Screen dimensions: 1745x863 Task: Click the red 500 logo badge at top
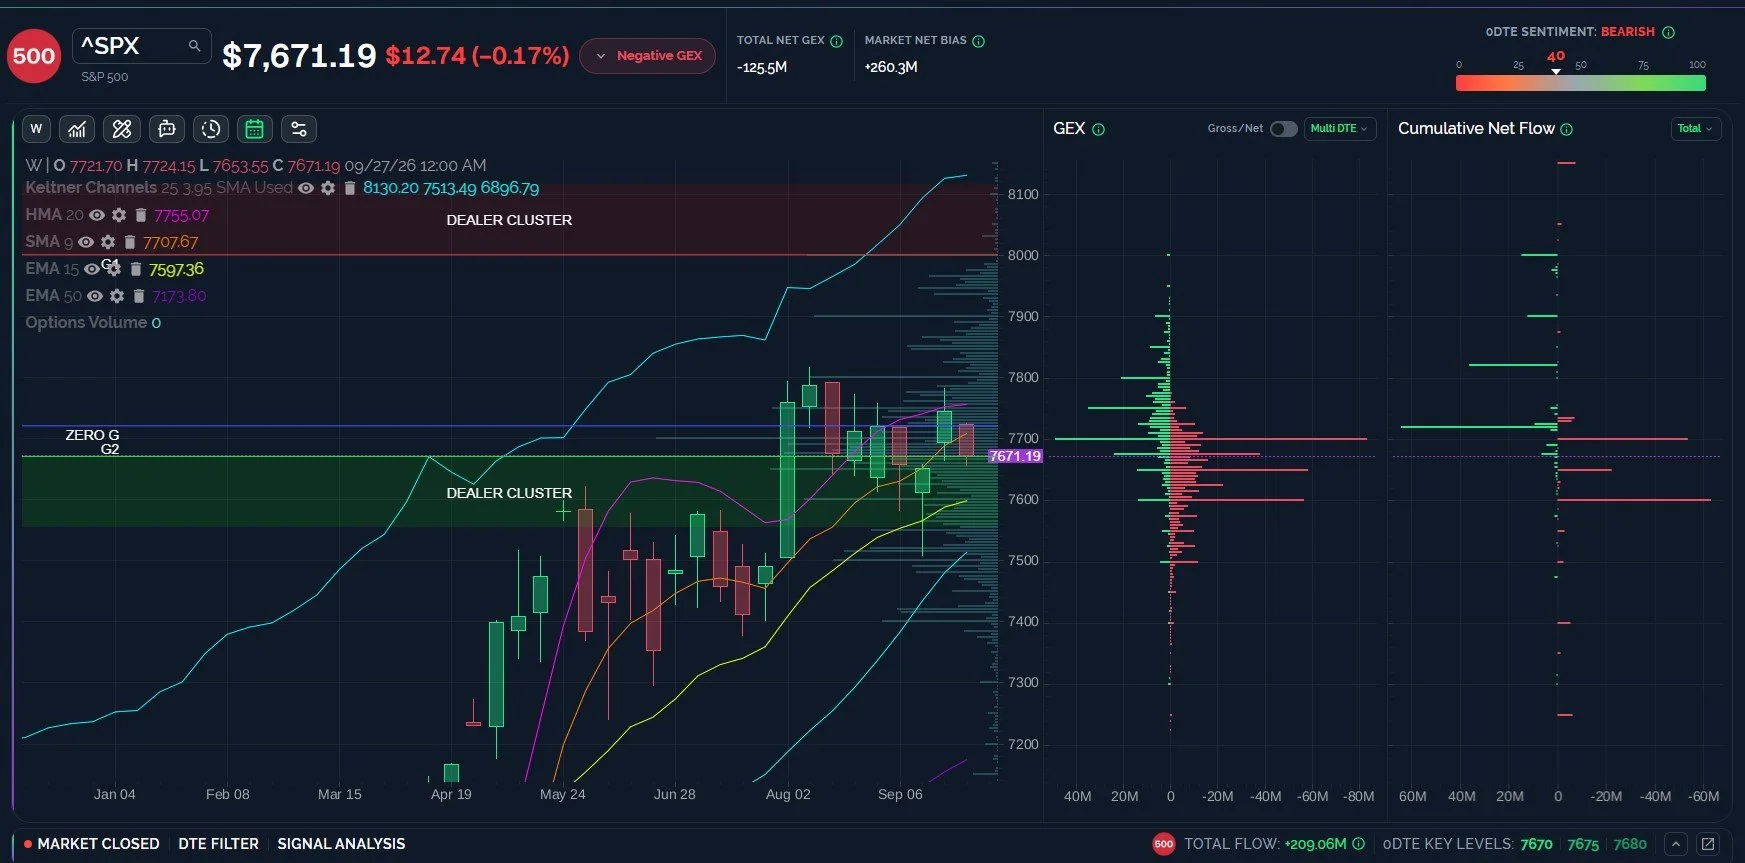(34, 56)
